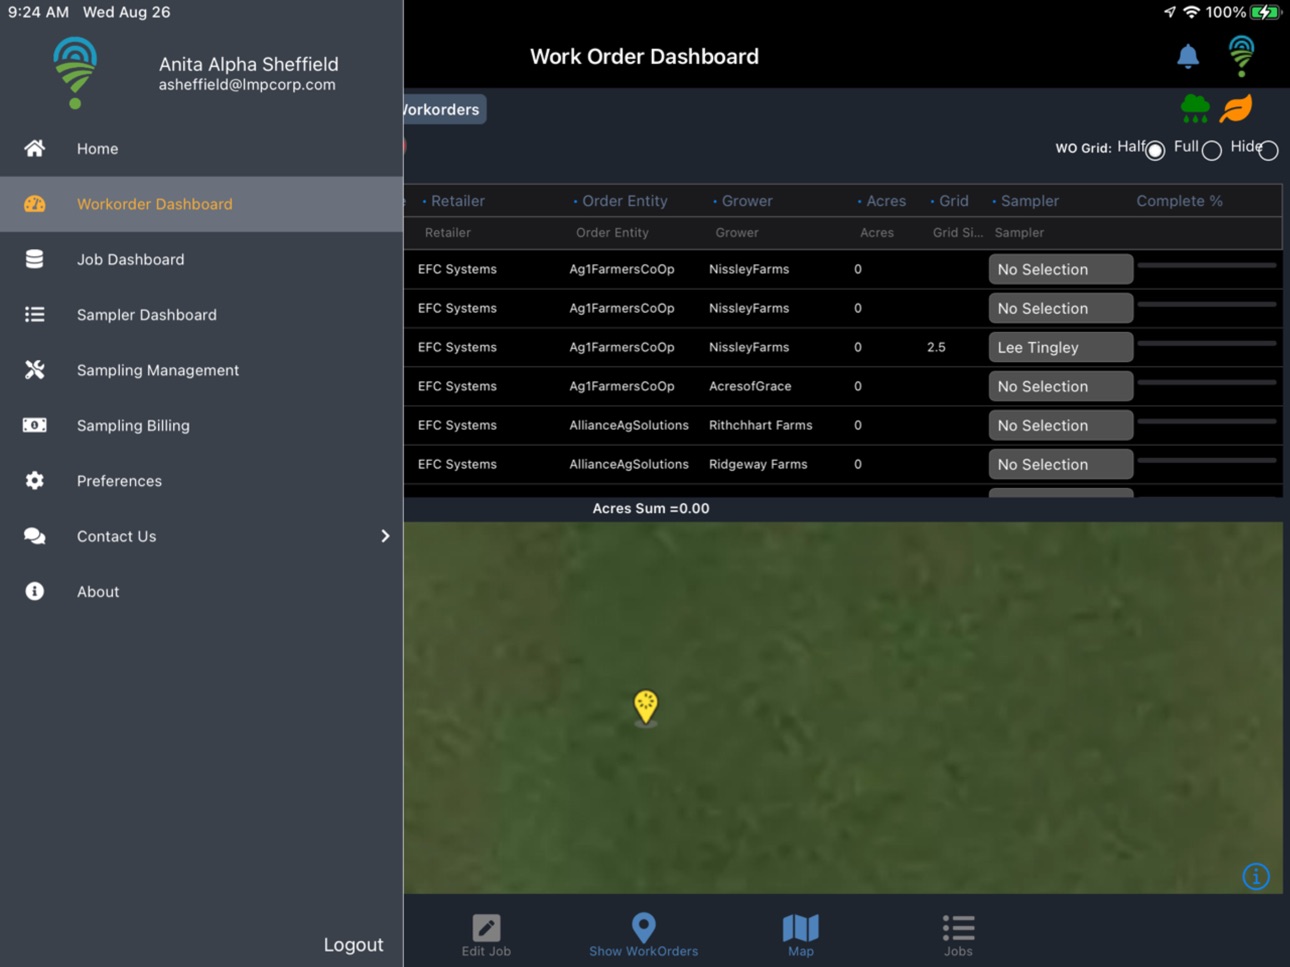The height and width of the screenshot is (967, 1290).
Task: Tap the Home house icon
Action: [34, 148]
